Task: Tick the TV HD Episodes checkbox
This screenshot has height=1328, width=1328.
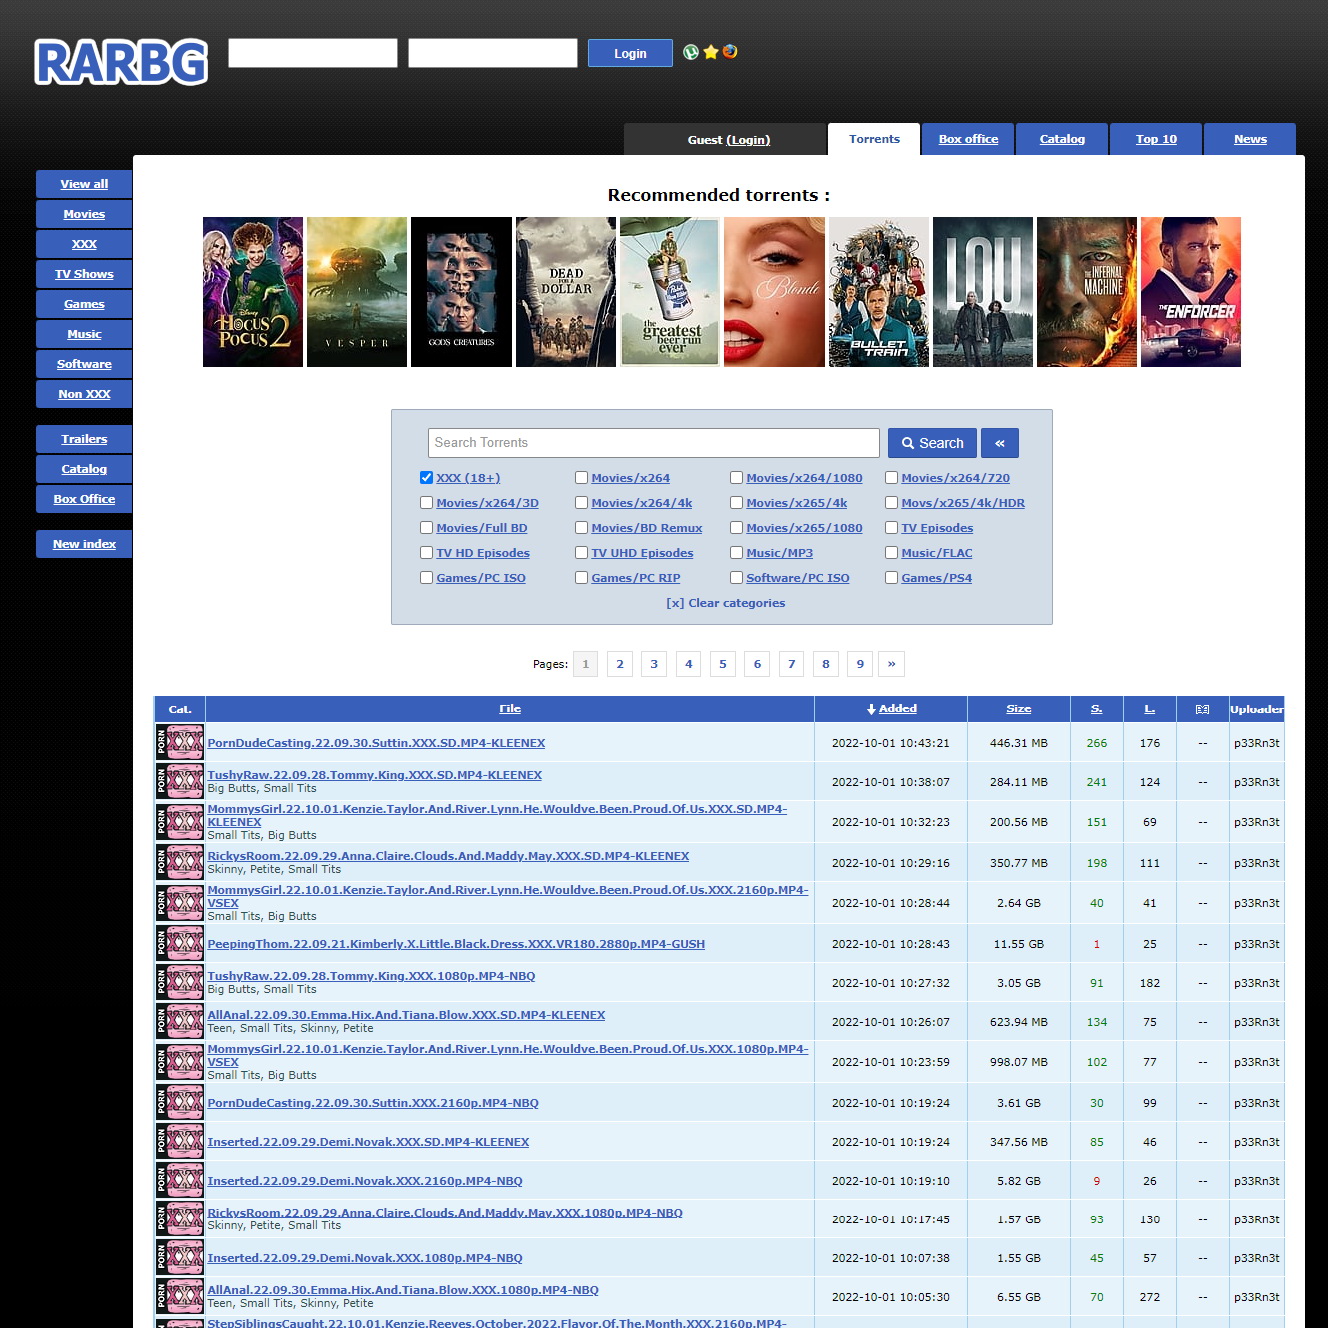Action: tap(427, 553)
